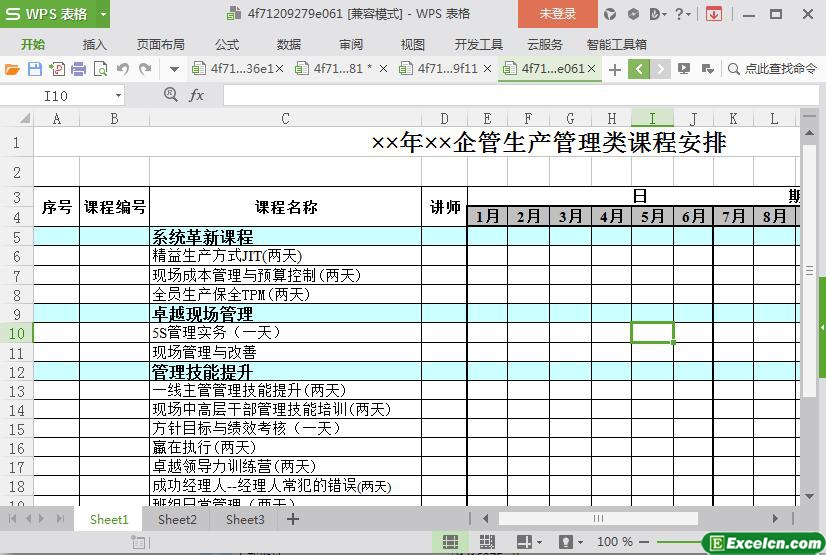Open the 页面布局 ribbon tab
Viewport: 826px width, 555px height.
click(x=161, y=44)
